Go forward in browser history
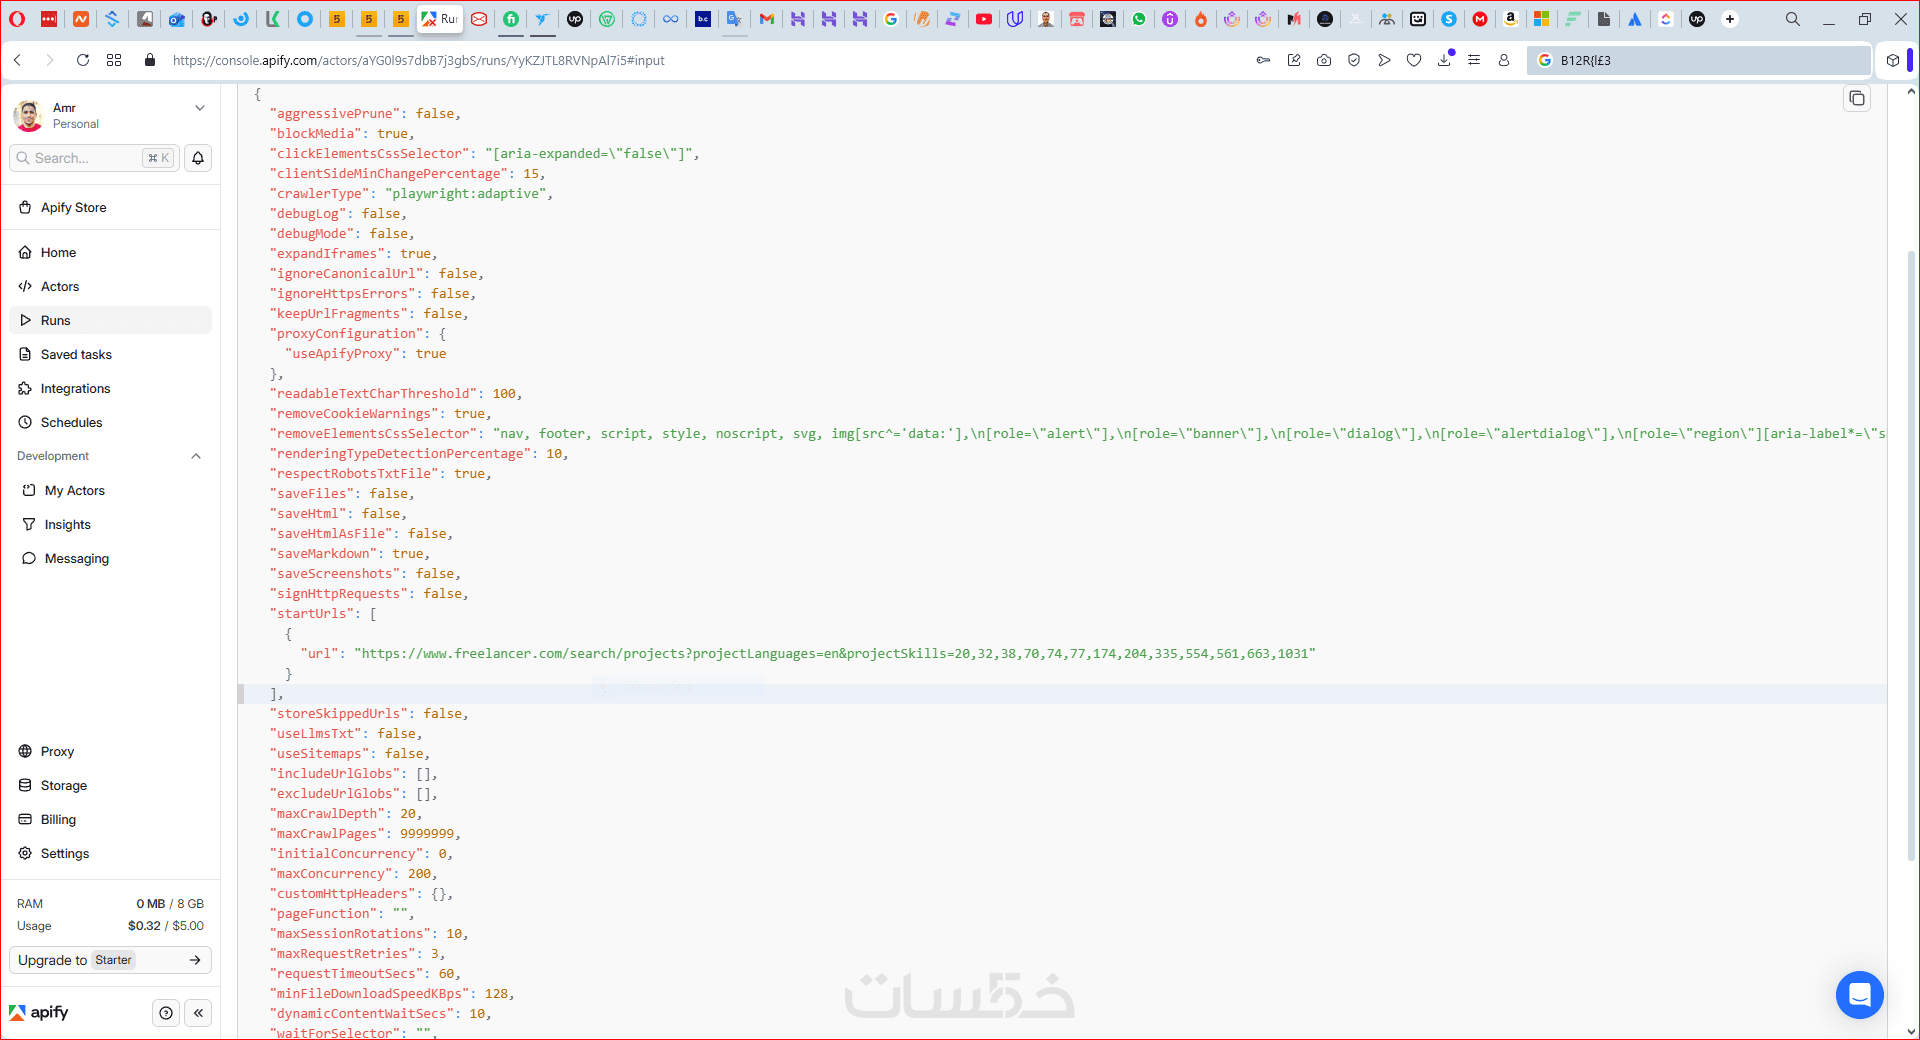Image resolution: width=1920 pixels, height=1040 pixels. pos(50,60)
